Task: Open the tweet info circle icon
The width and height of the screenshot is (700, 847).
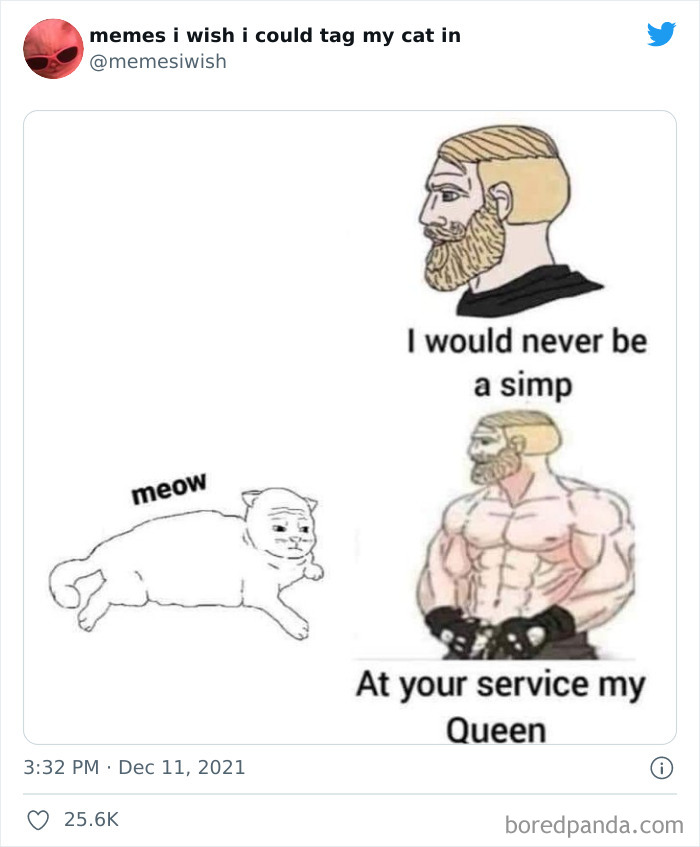Action: tap(660, 768)
